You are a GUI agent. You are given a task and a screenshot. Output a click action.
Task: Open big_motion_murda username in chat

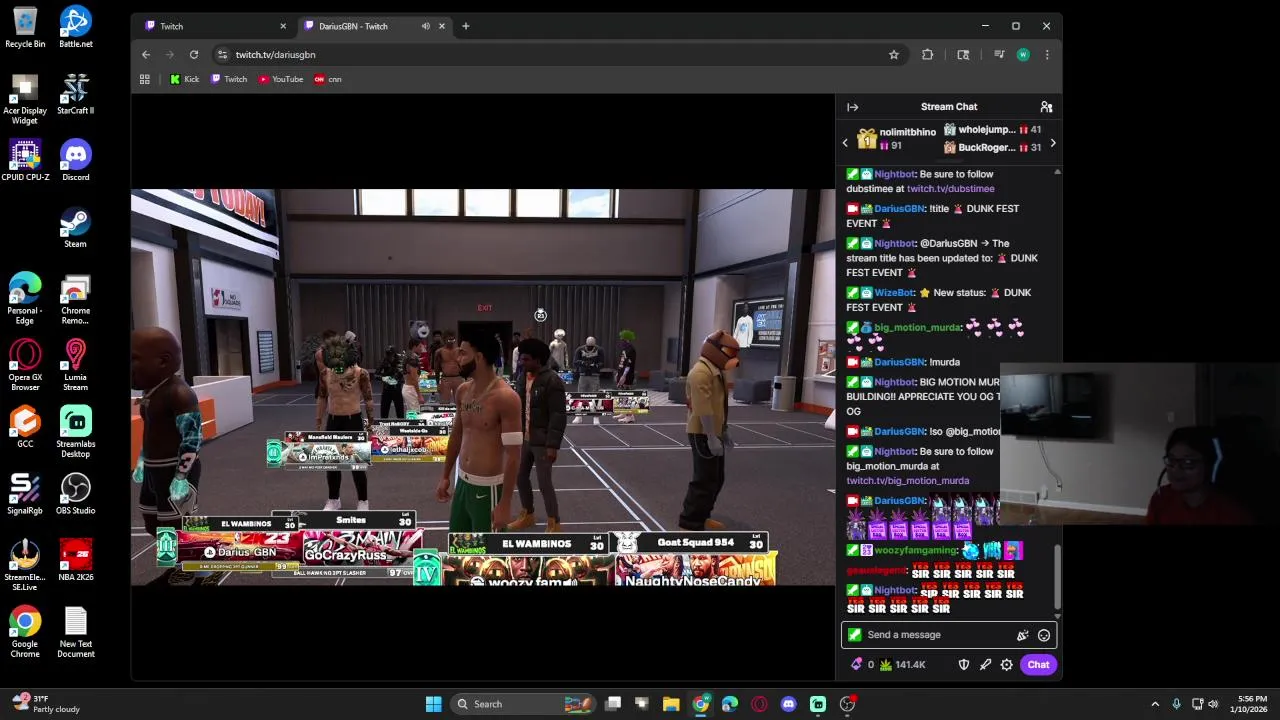917,328
